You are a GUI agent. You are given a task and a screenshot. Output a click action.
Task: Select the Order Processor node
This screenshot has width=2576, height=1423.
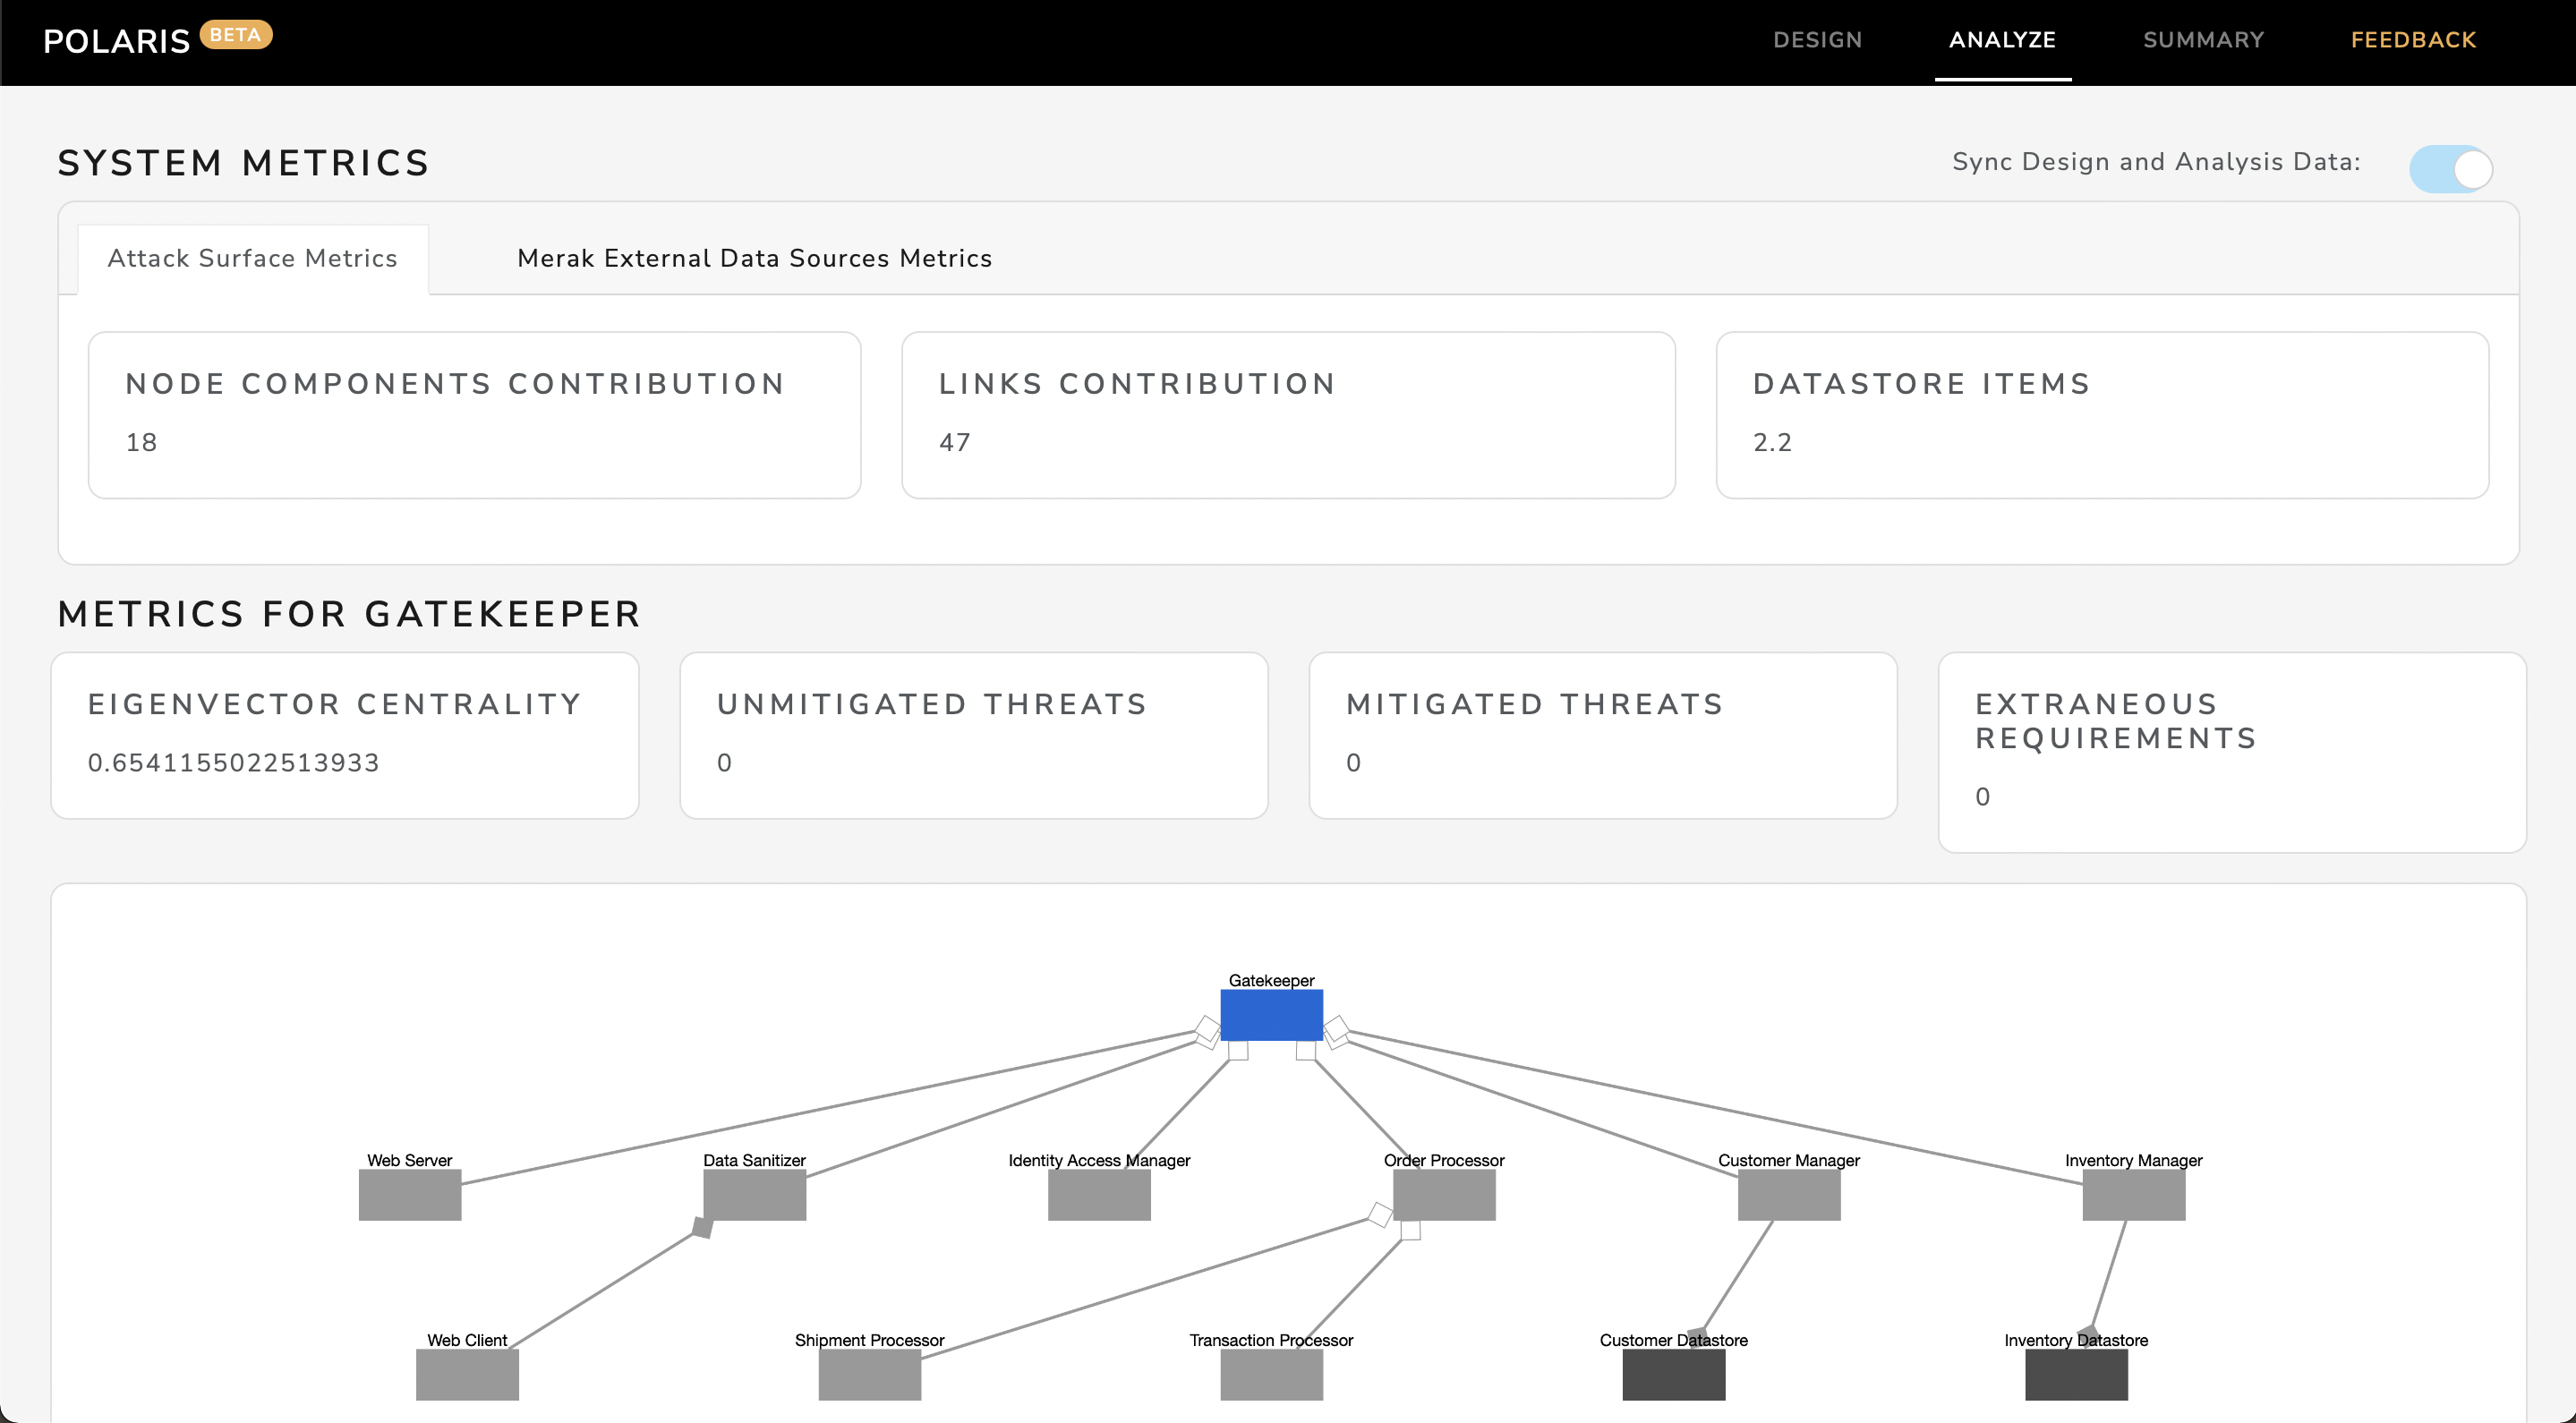1444,1195
